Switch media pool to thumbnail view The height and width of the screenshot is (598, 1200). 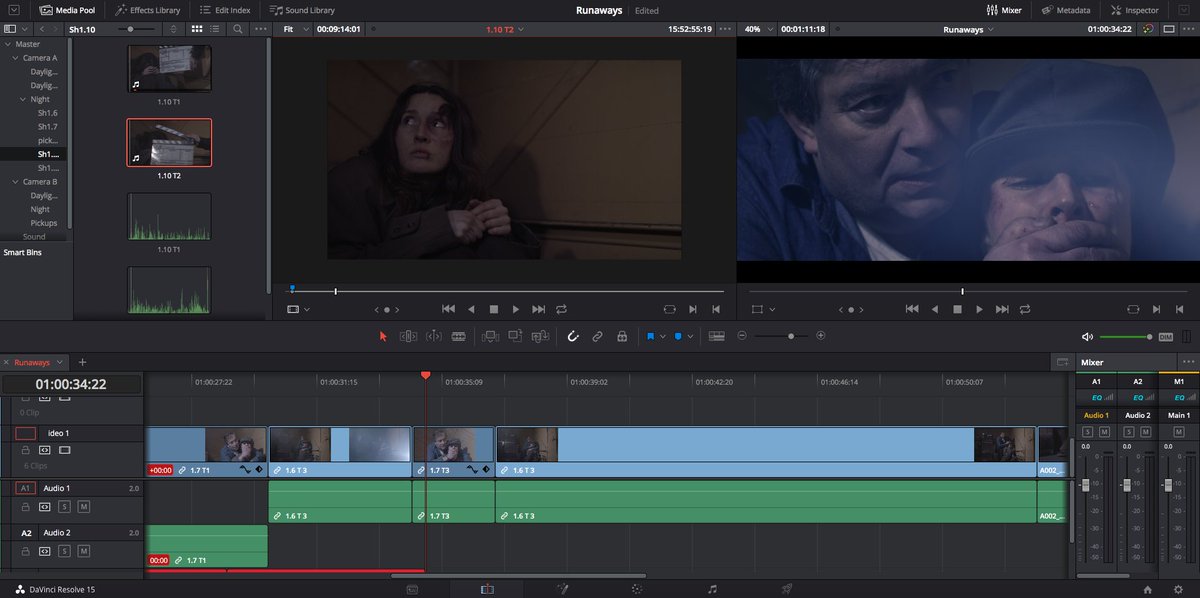(x=196, y=30)
